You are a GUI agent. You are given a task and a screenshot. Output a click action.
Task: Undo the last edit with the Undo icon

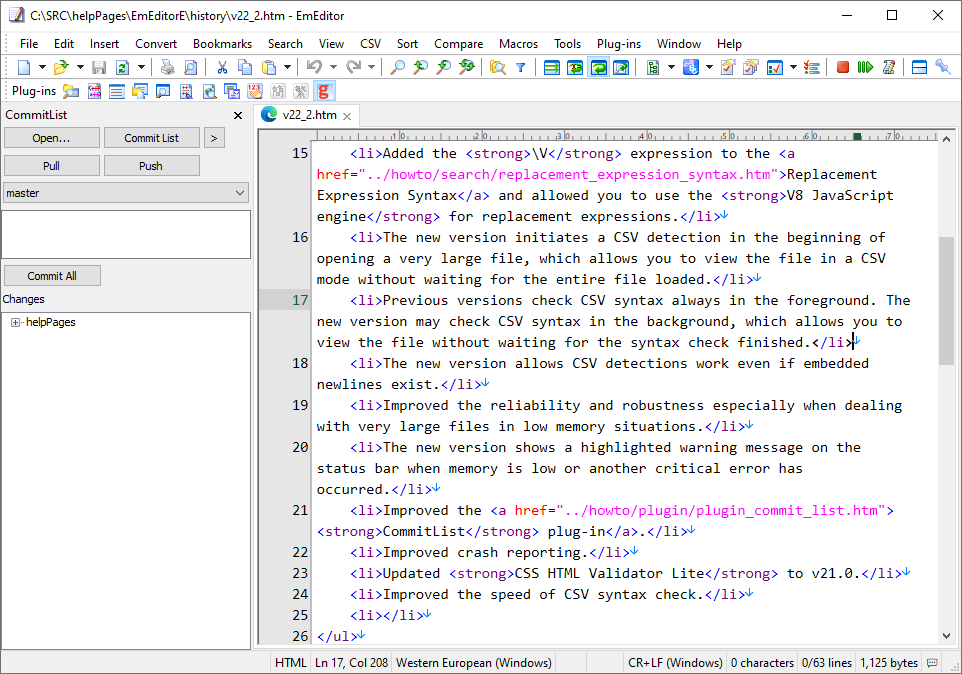314,67
